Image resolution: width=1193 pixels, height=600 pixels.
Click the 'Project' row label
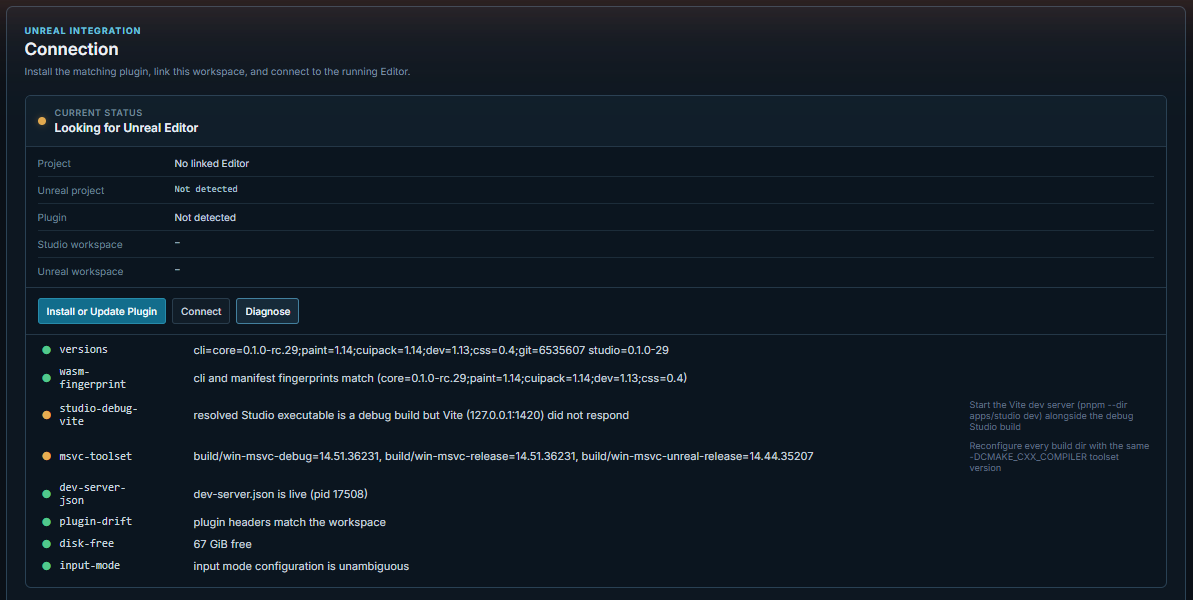(x=54, y=163)
